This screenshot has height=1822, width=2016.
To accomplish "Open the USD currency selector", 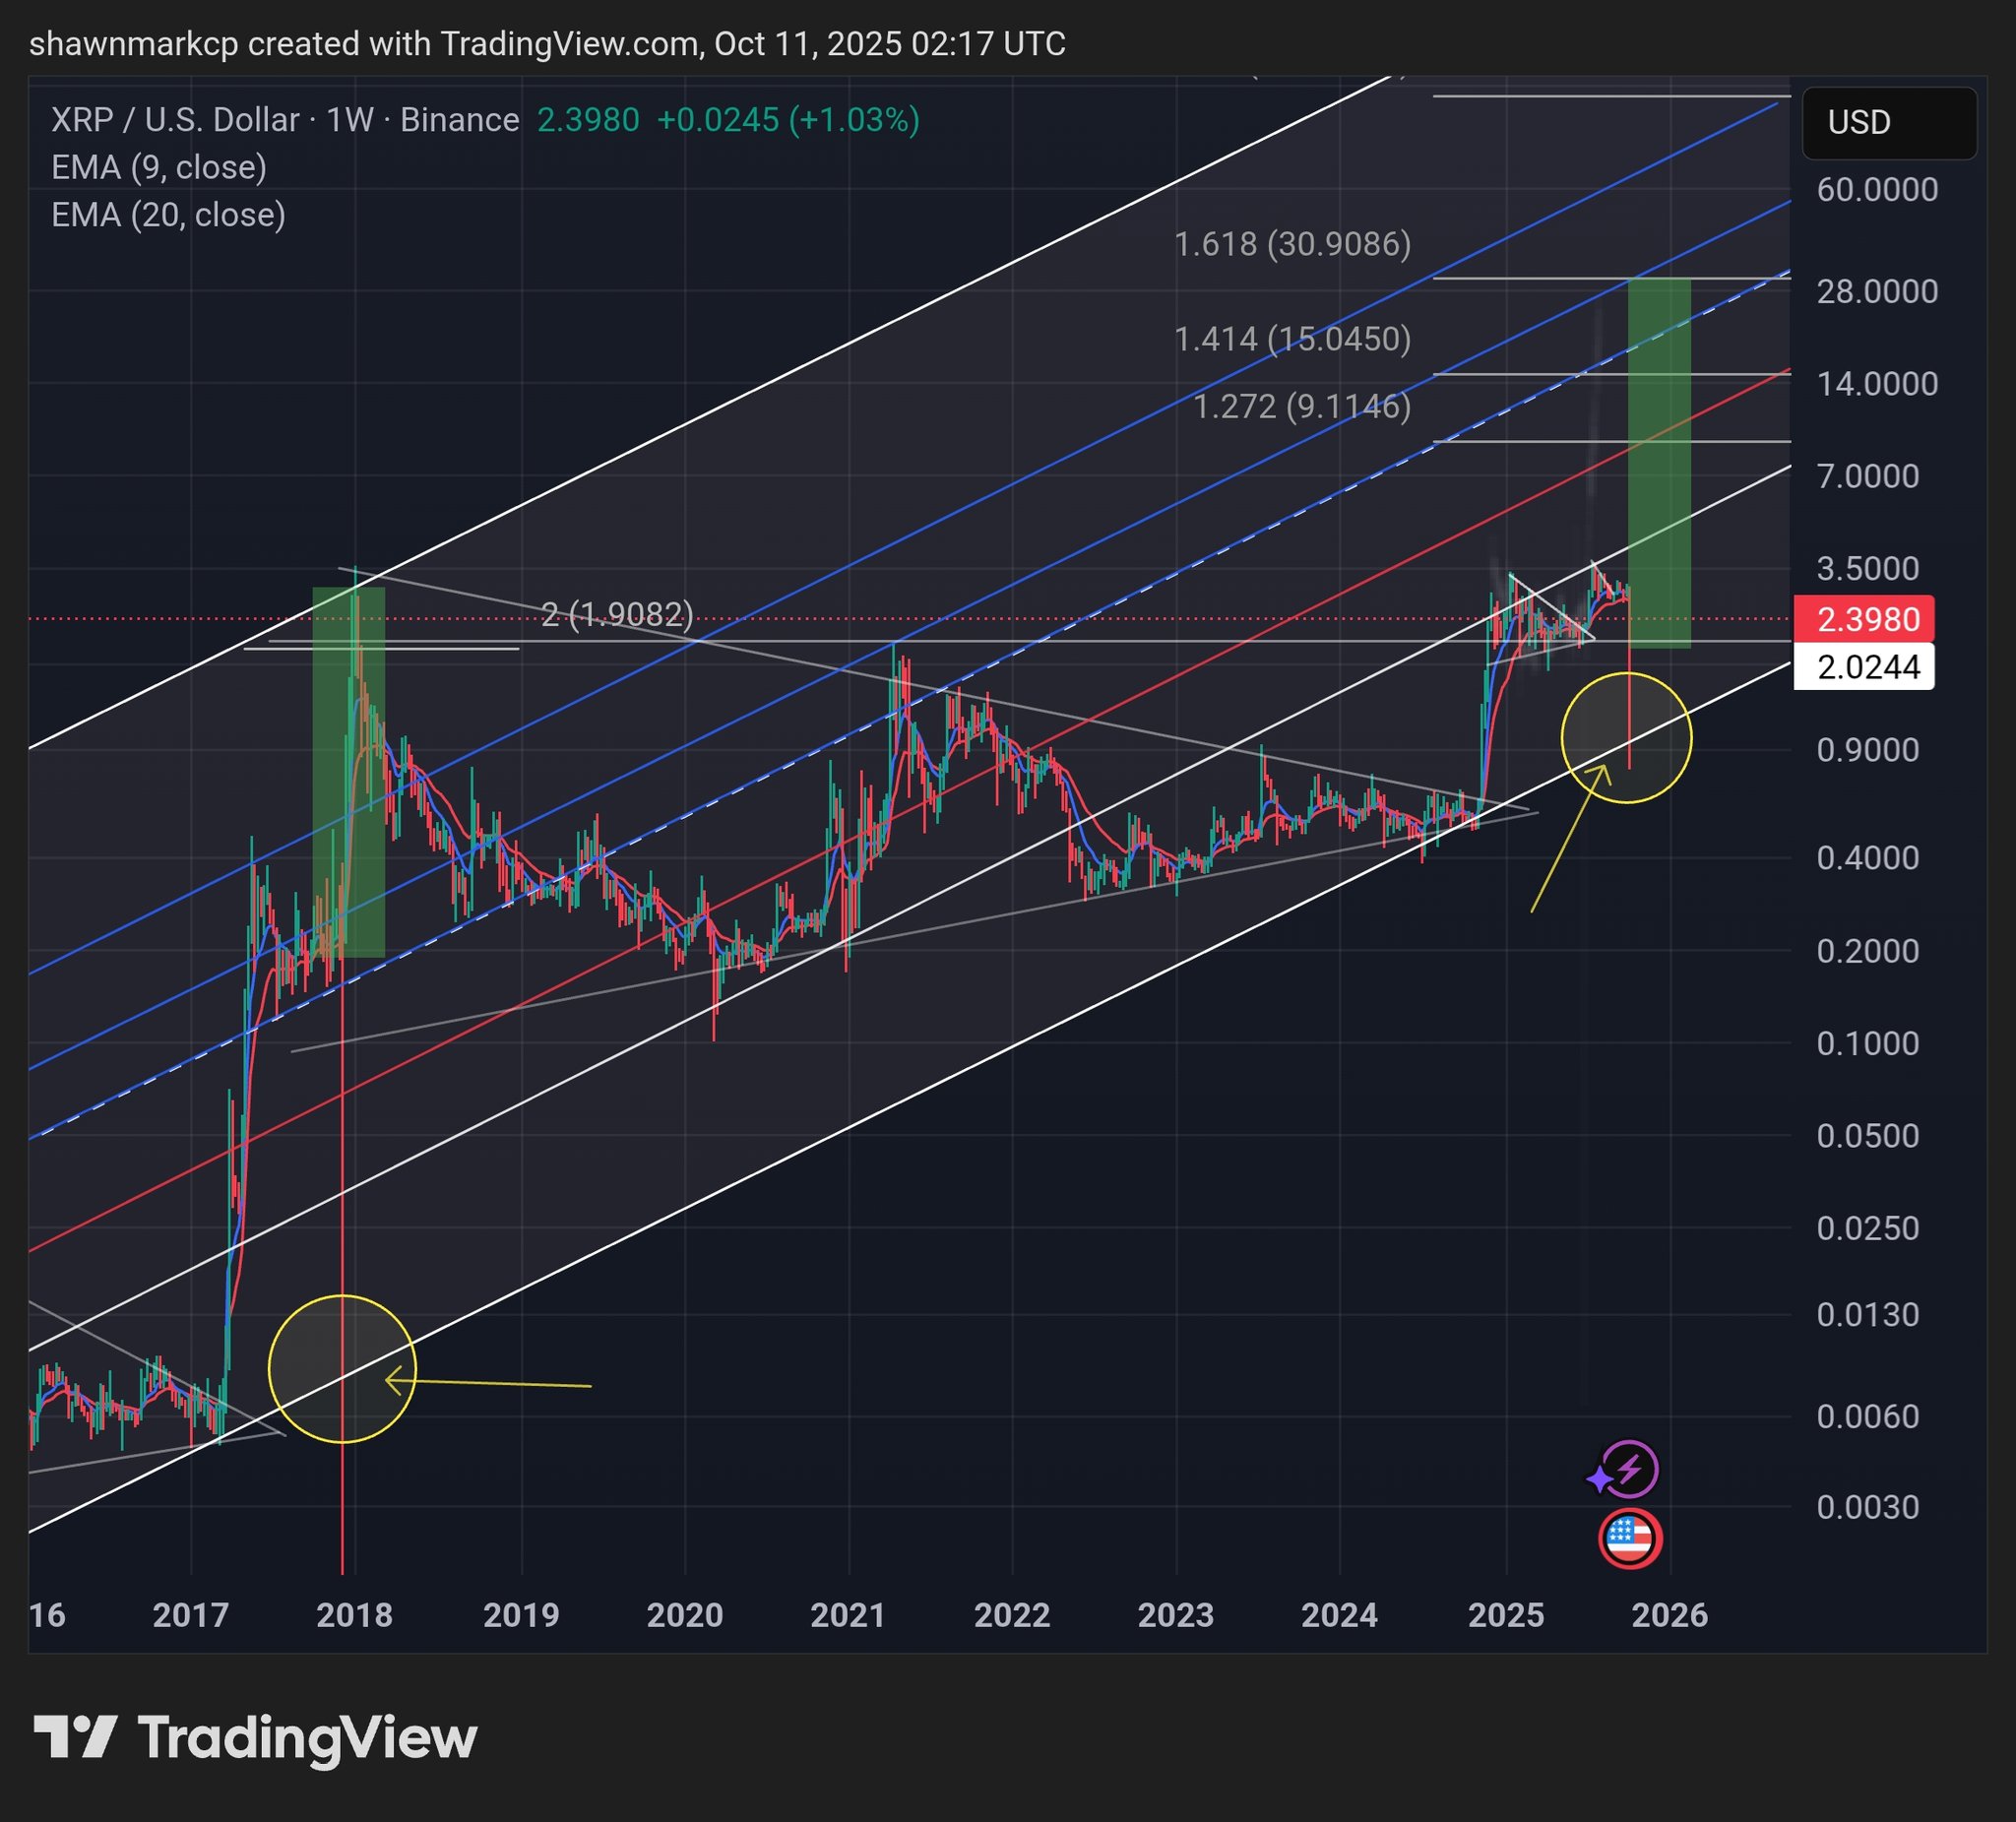I will [1888, 122].
